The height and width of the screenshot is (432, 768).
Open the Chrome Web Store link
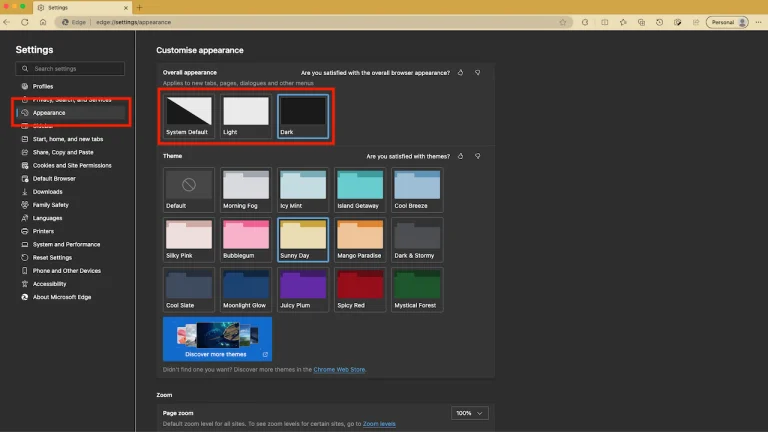[339, 369]
